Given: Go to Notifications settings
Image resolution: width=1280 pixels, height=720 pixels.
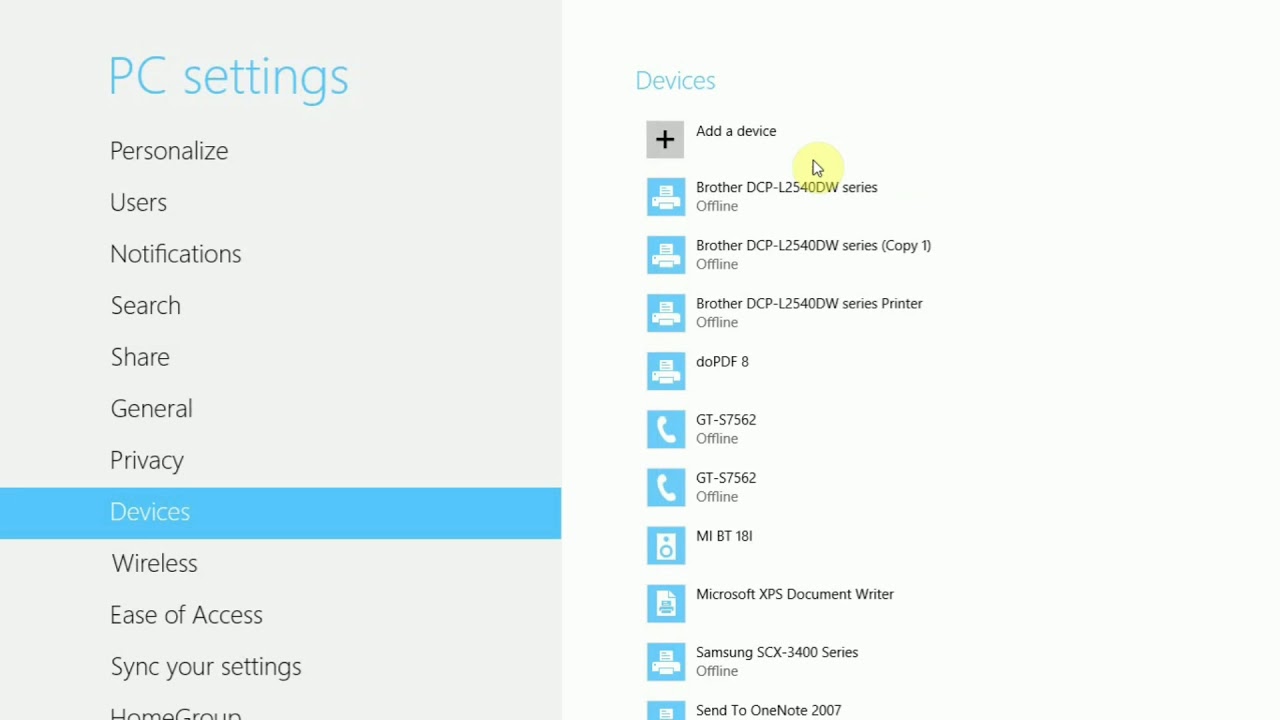Looking at the screenshot, I should pyautogui.click(x=175, y=254).
